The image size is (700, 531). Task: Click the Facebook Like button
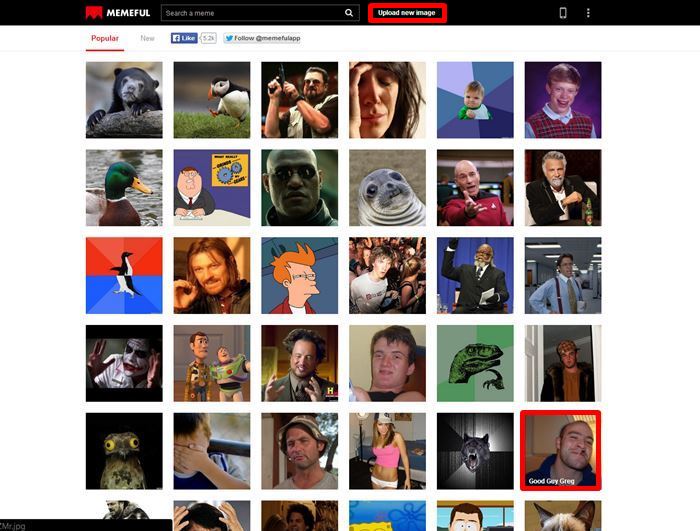[184, 38]
